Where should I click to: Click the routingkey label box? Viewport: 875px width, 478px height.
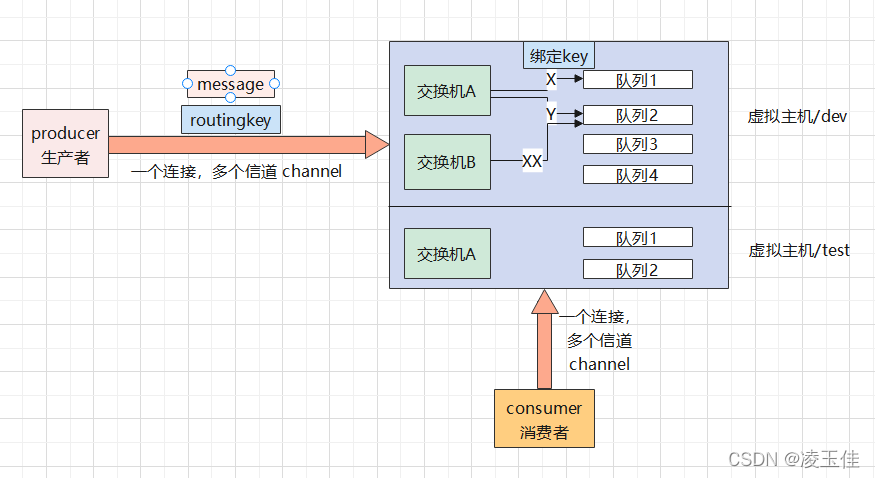230,119
